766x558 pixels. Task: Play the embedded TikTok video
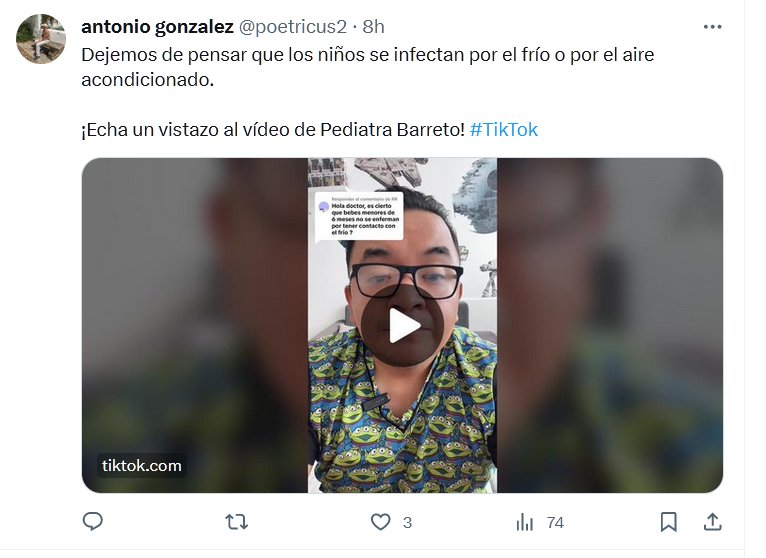[403, 325]
